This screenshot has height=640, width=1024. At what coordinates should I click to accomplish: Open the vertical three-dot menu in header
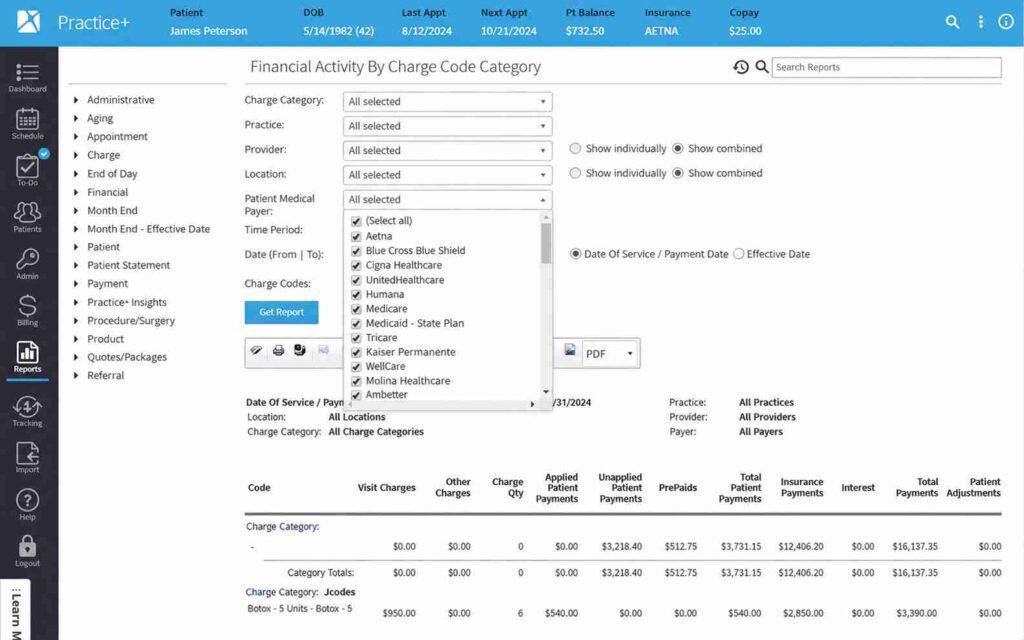[980, 22]
